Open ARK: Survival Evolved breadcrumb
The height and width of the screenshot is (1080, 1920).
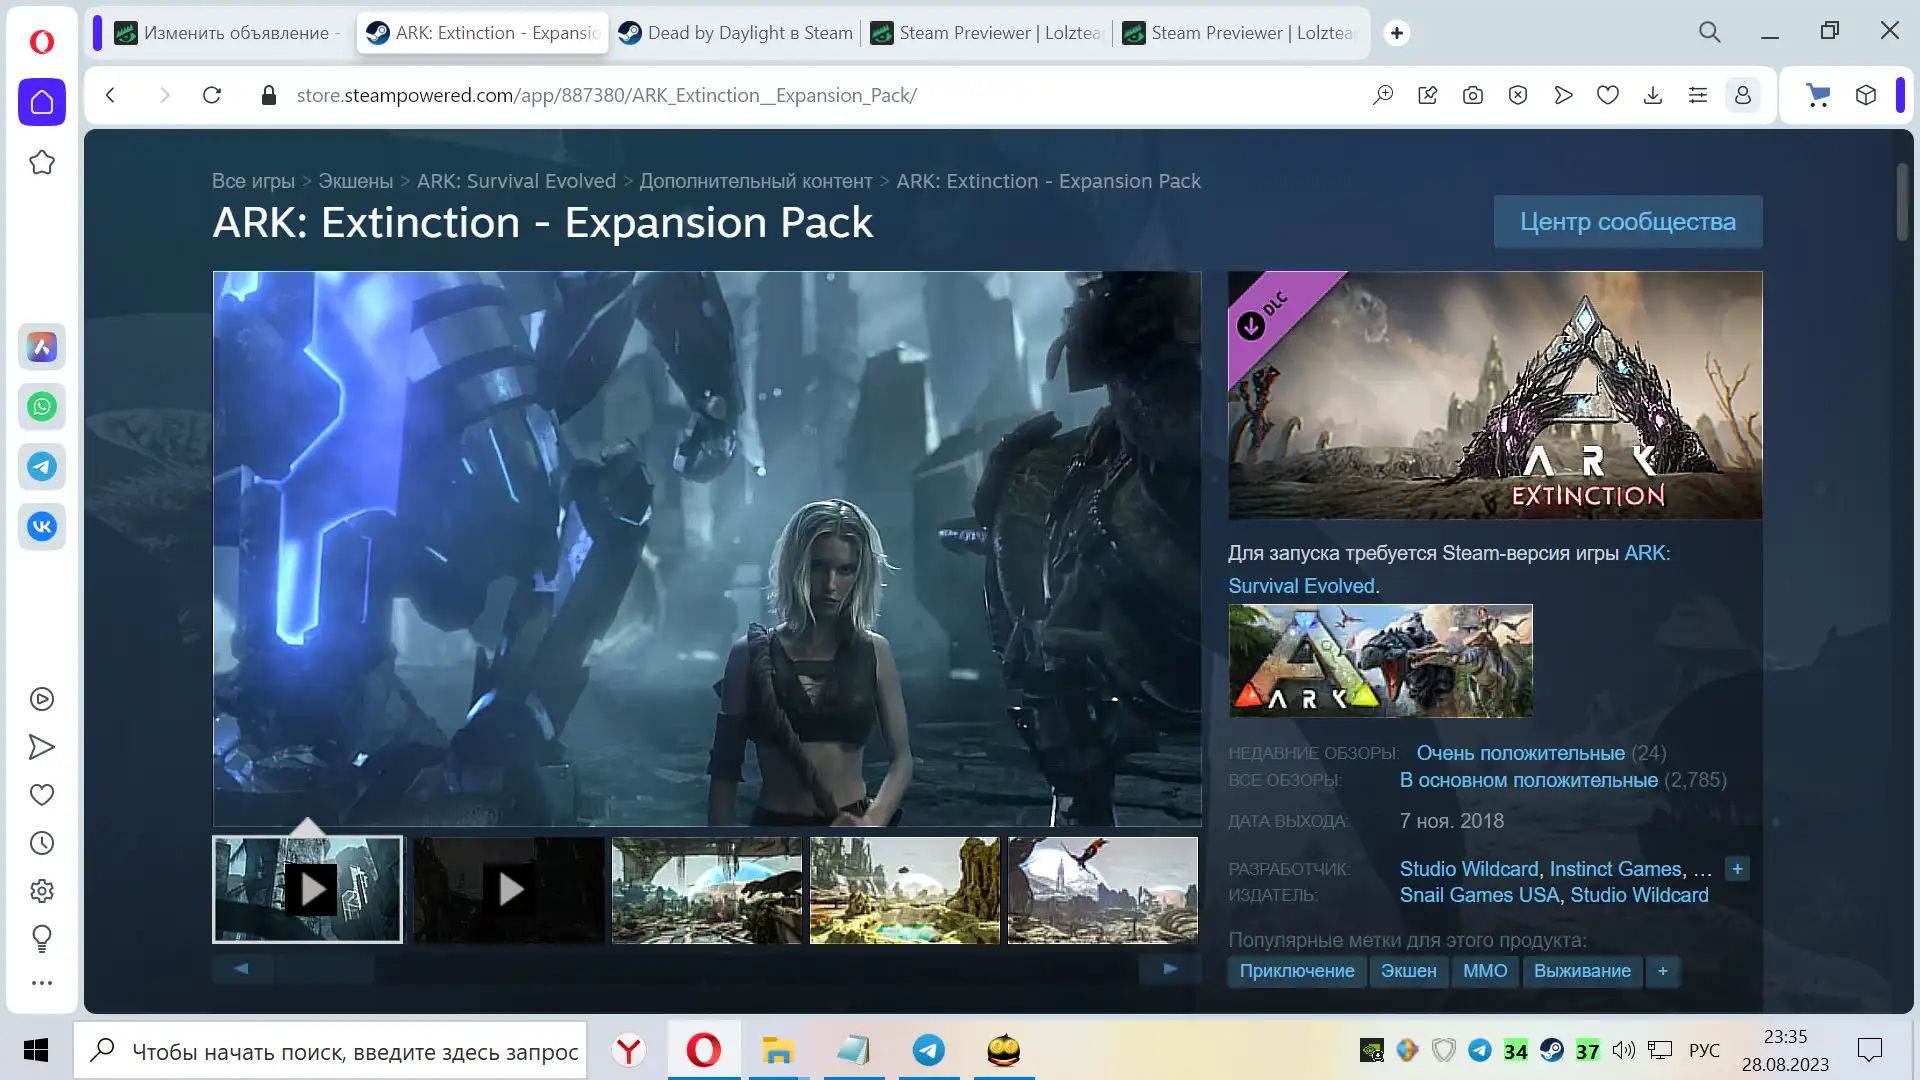point(516,181)
